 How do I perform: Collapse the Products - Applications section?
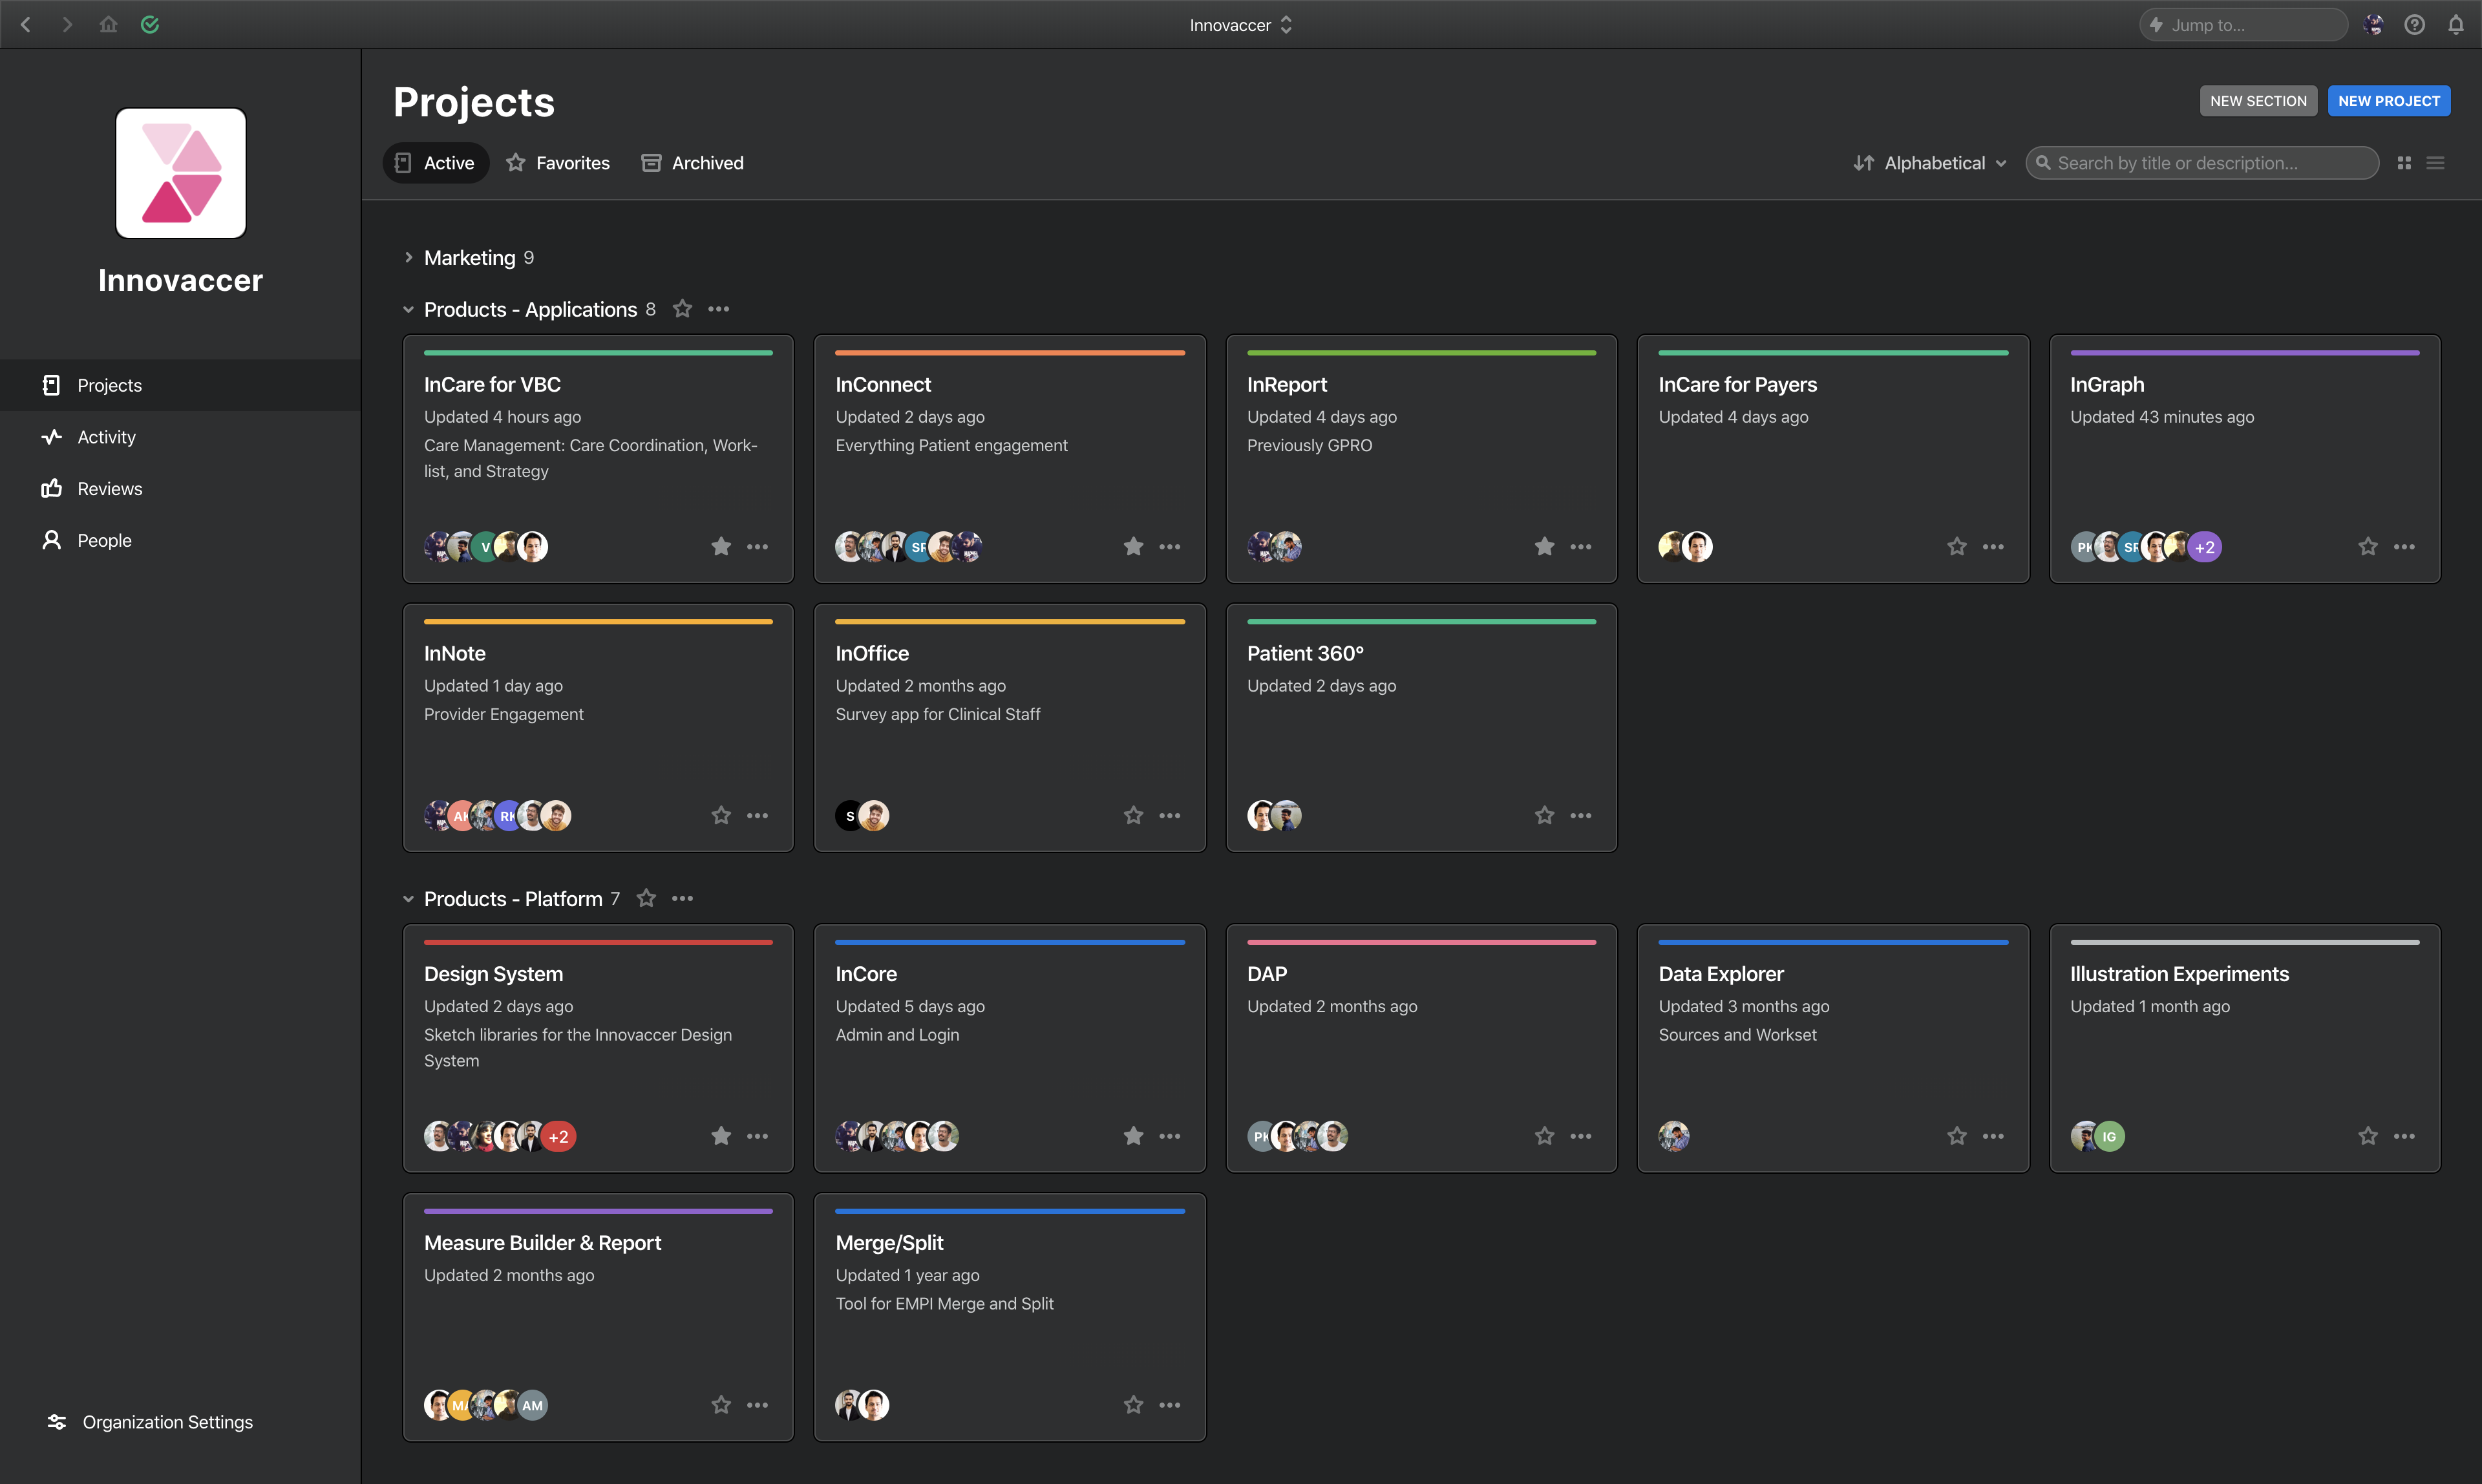[408, 310]
